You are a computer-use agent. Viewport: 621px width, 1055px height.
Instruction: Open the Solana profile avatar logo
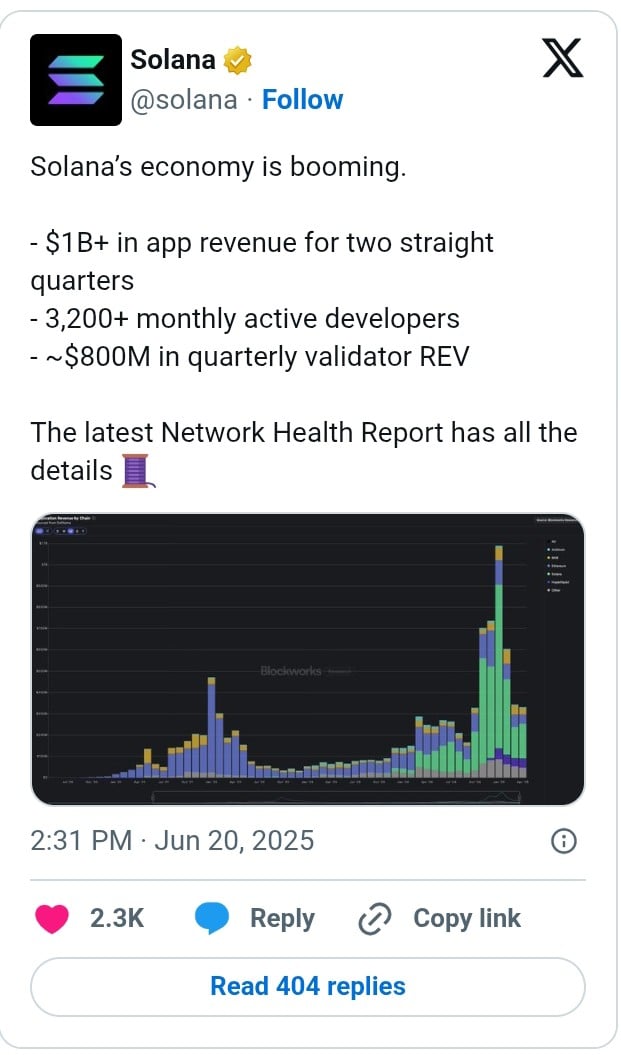[x=75, y=80]
